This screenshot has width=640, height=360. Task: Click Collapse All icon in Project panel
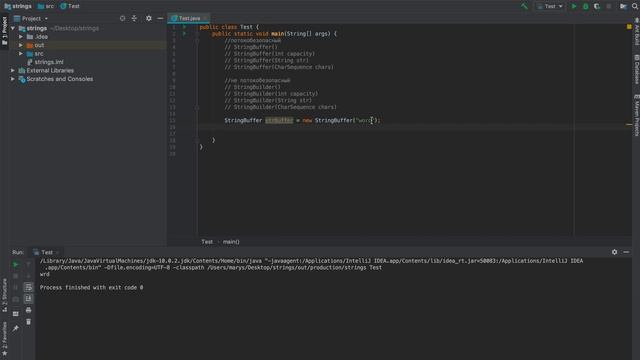tap(134, 18)
